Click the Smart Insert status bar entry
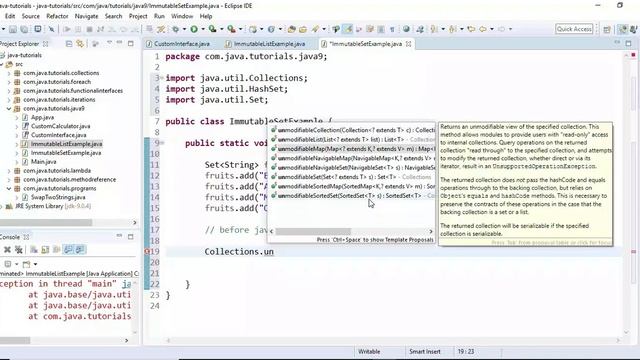640x360 pixels. 425,351
